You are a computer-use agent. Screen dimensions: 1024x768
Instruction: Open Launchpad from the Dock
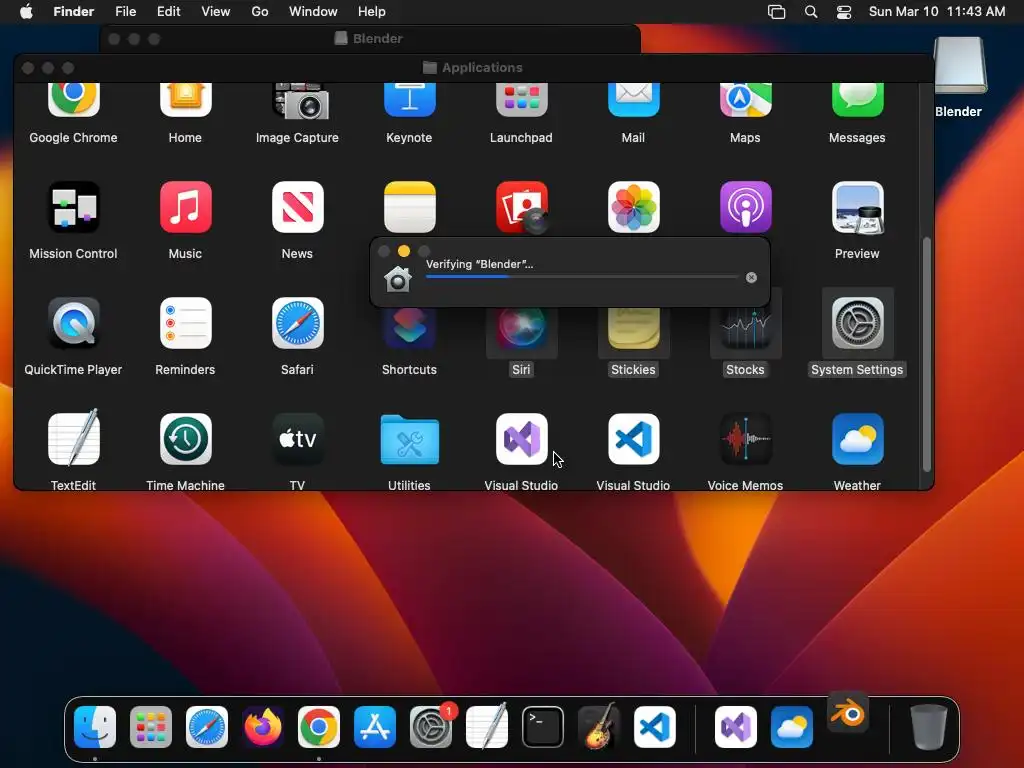(x=151, y=727)
